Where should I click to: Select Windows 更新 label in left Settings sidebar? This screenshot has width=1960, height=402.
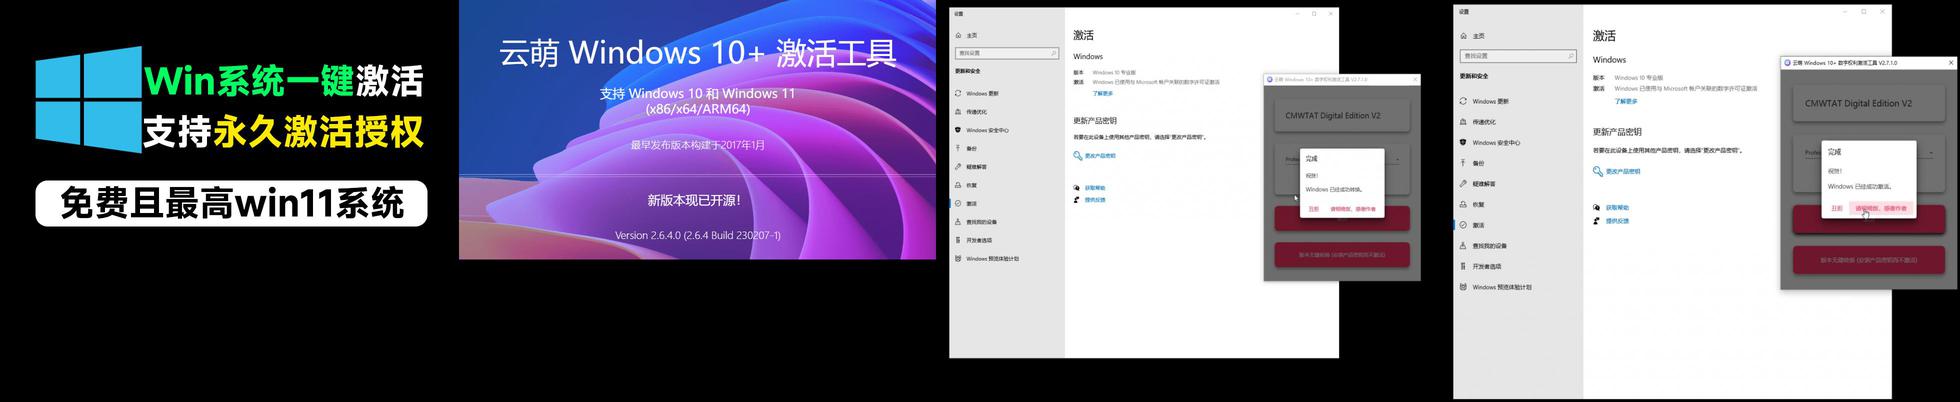(982, 93)
